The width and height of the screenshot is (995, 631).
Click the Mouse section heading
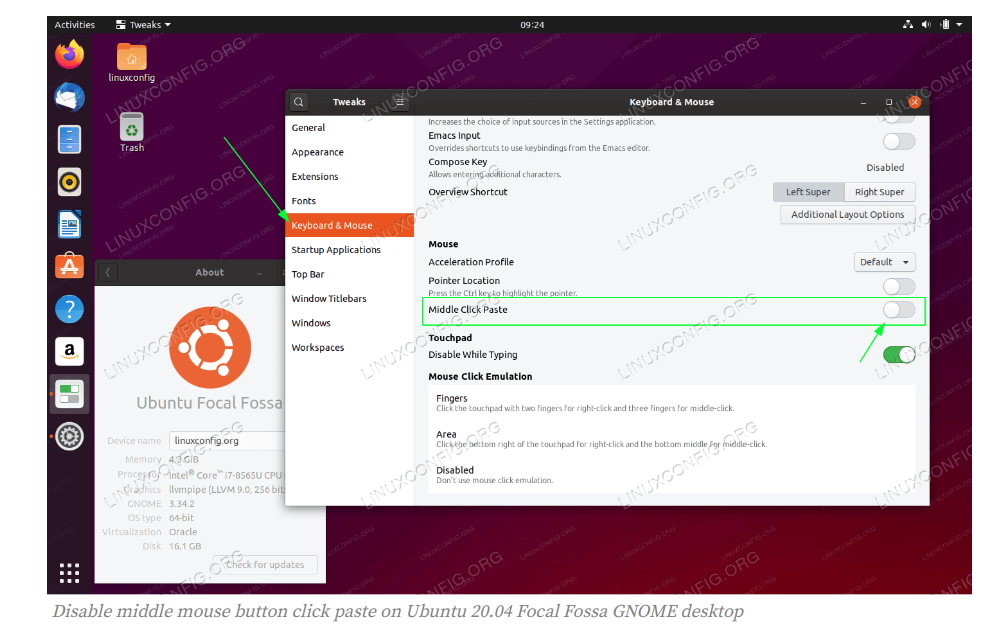coord(443,244)
